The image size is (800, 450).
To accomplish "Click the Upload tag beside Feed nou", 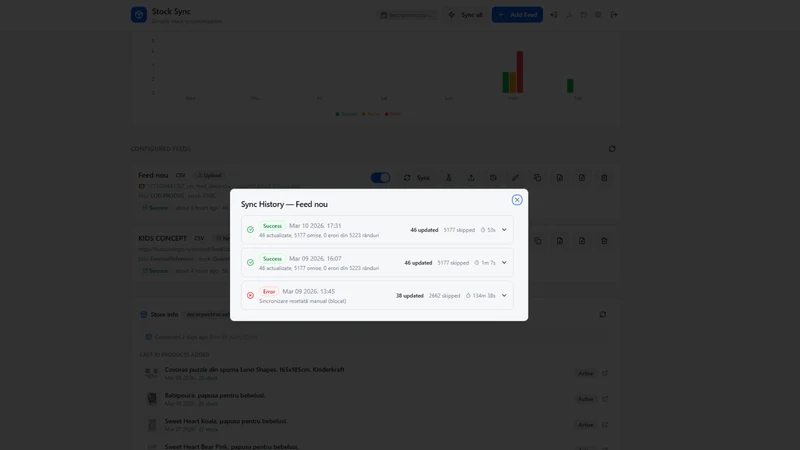I will 210,176.
